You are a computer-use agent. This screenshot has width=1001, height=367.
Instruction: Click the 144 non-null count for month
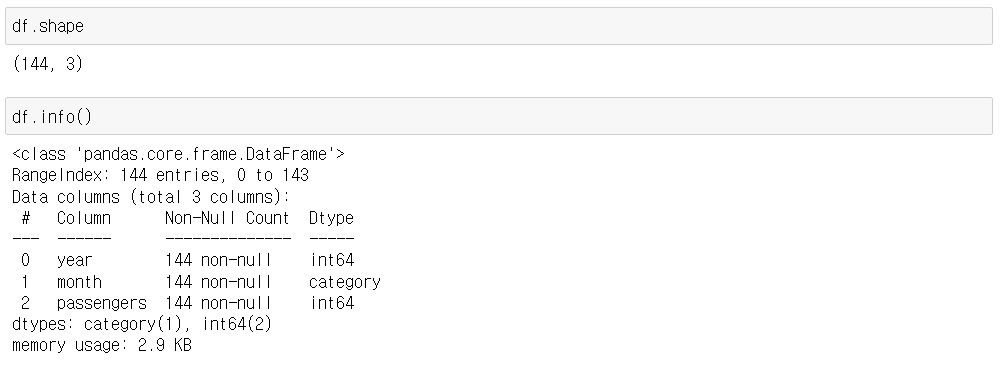pos(218,281)
